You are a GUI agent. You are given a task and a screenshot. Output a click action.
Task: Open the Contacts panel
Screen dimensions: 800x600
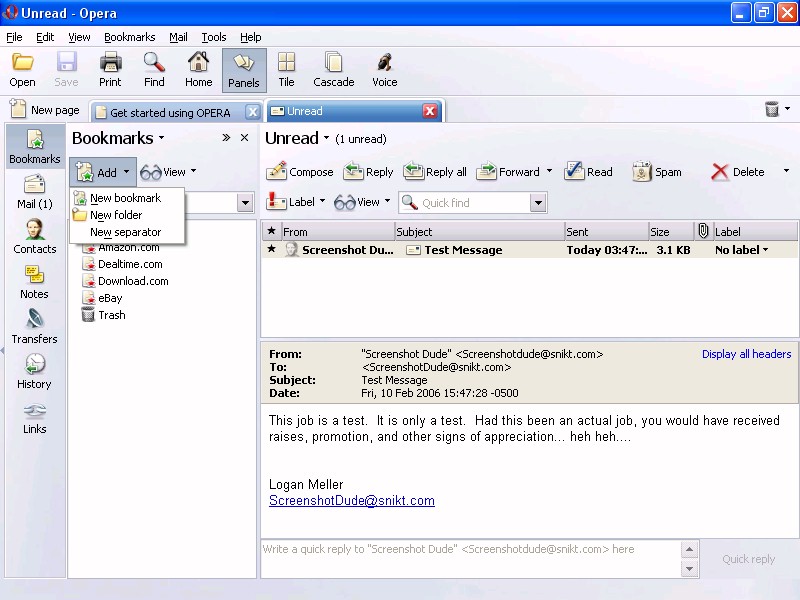point(35,236)
